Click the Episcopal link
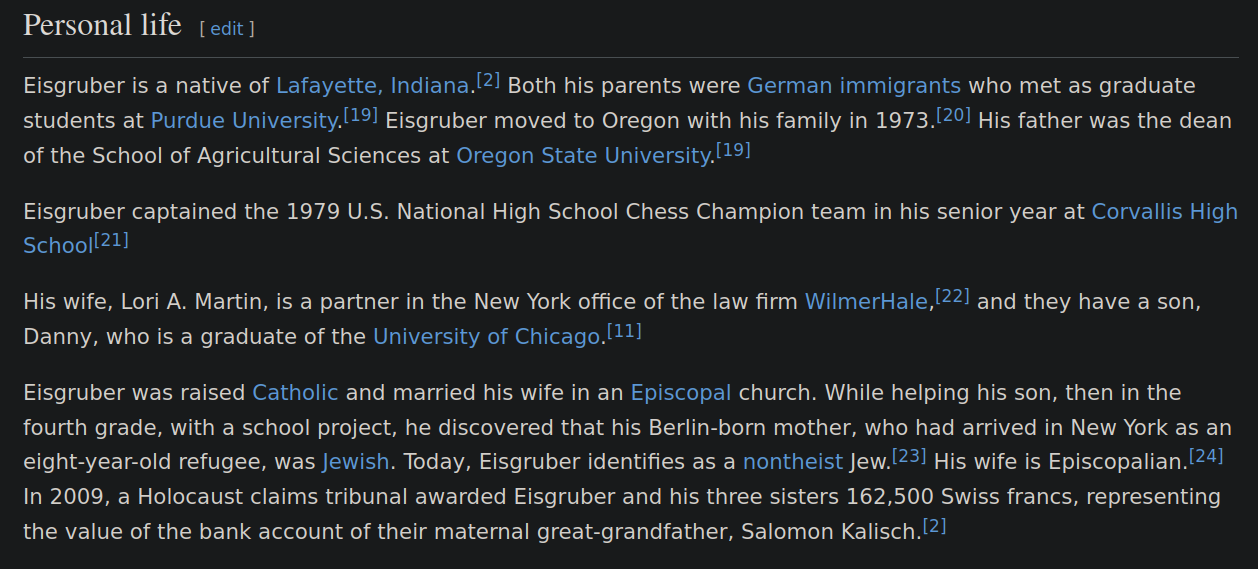Viewport: 1258px width, 569px height. pyautogui.click(x=681, y=393)
